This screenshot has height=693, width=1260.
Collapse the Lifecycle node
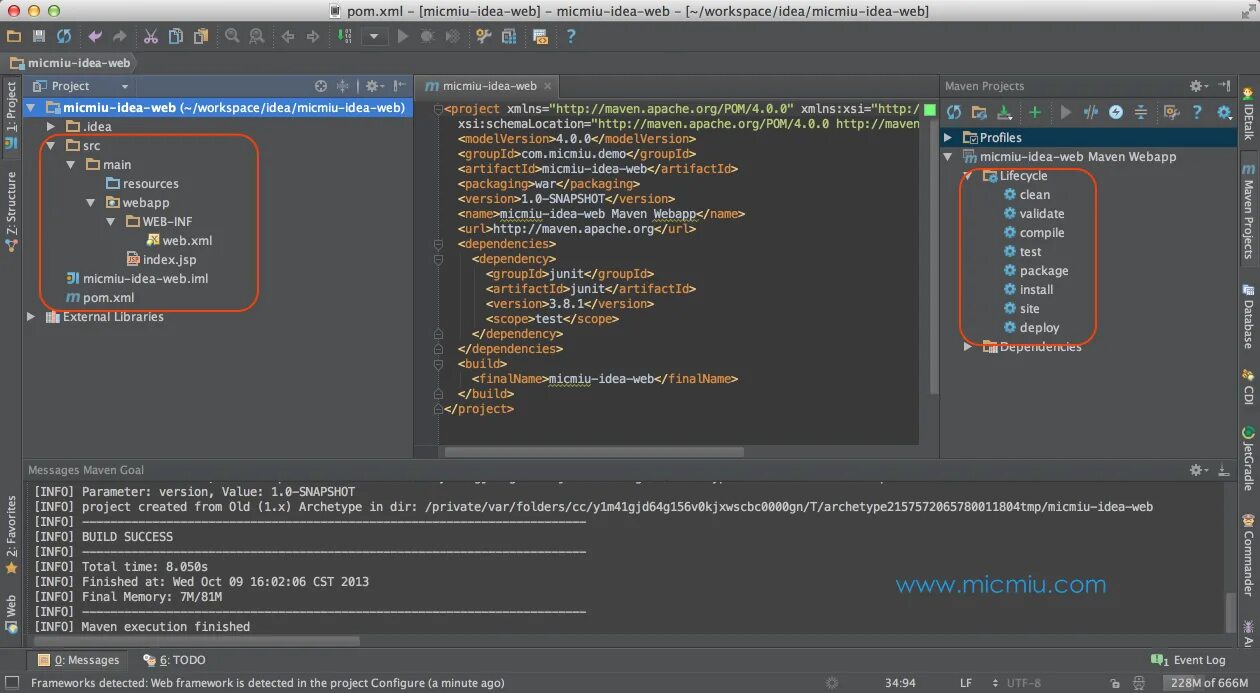point(968,176)
